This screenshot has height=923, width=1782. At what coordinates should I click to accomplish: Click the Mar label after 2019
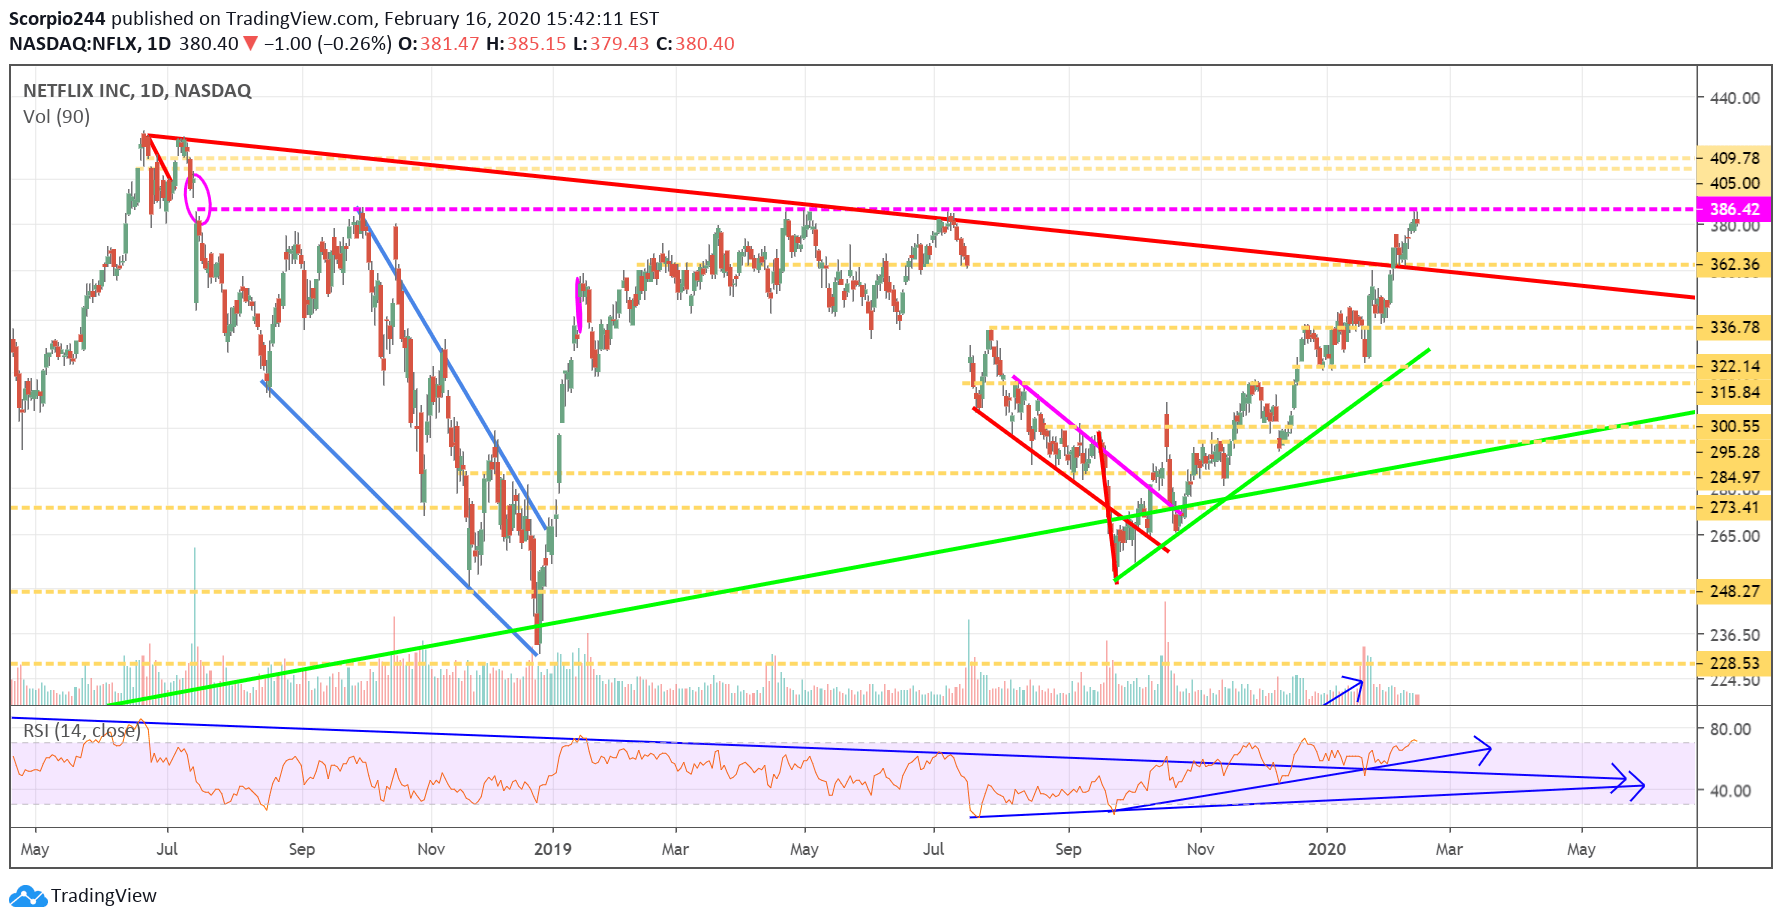(x=675, y=849)
